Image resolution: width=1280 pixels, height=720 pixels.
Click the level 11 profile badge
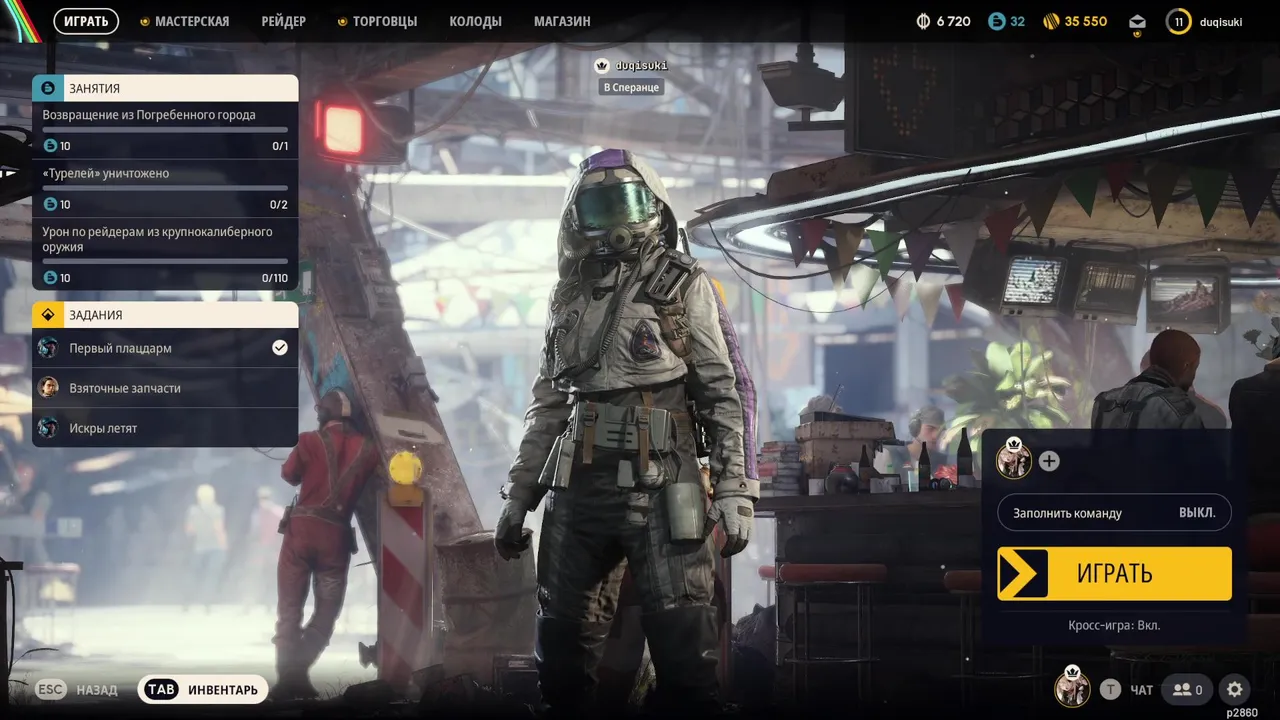[1179, 21]
